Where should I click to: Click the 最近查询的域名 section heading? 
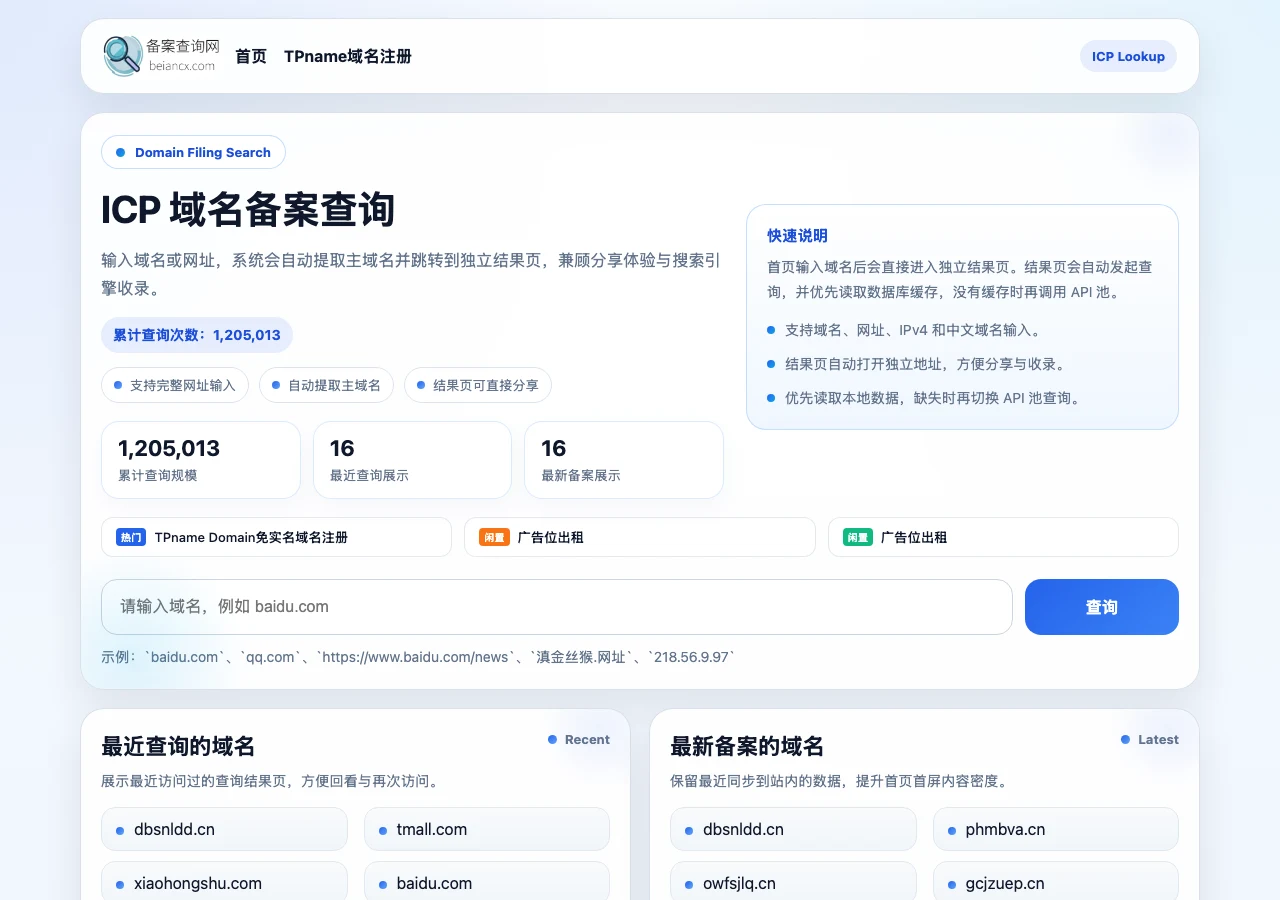coord(178,746)
